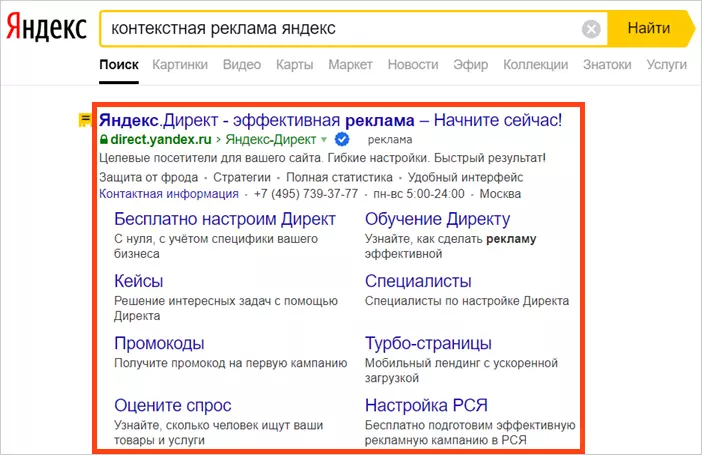This screenshot has width=702, height=455.
Task: Click the direct.yandex.ru URL
Action: coord(161,140)
